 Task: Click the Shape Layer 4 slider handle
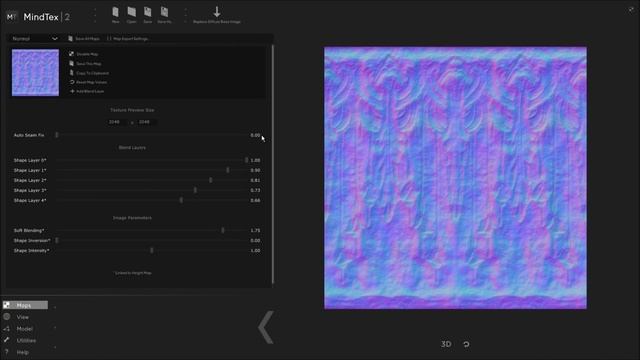pyautogui.click(x=181, y=200)
